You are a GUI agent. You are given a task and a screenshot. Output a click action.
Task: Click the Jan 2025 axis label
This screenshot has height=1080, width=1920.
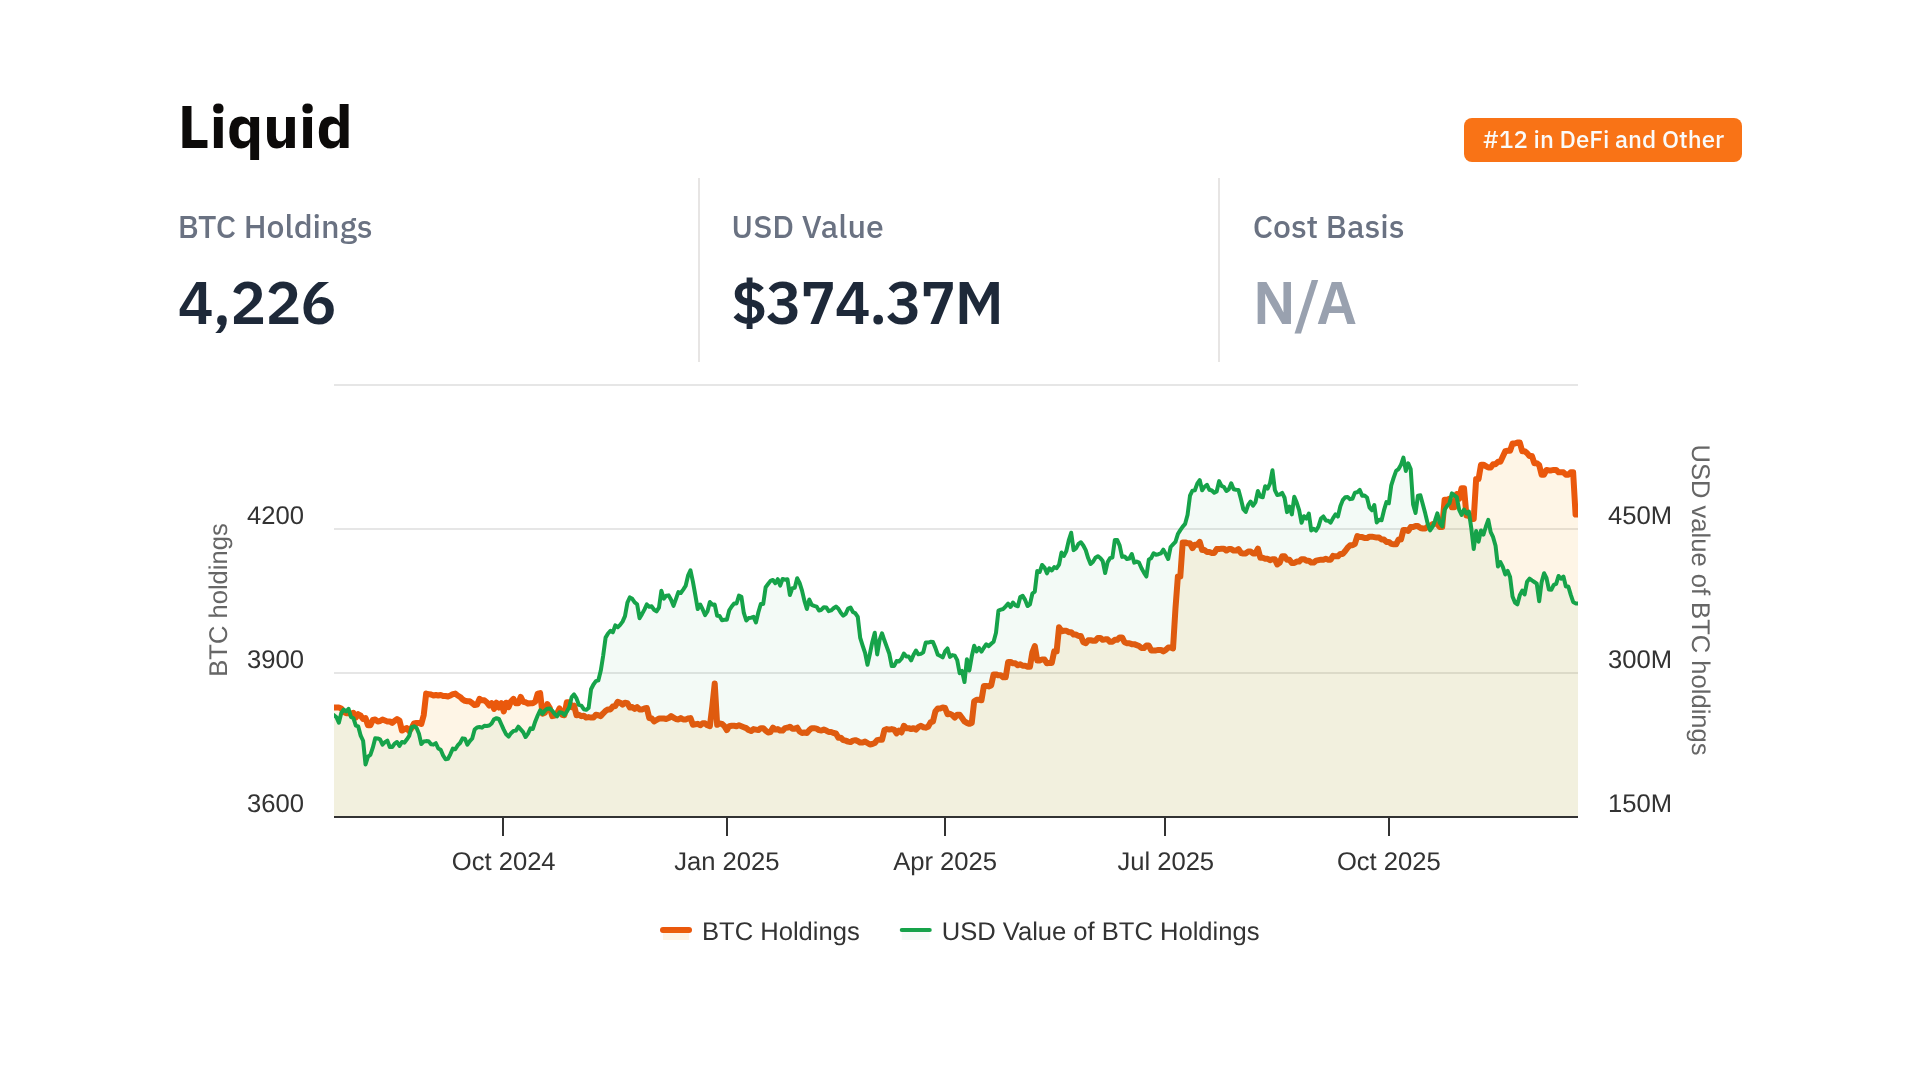pos(726,861)
